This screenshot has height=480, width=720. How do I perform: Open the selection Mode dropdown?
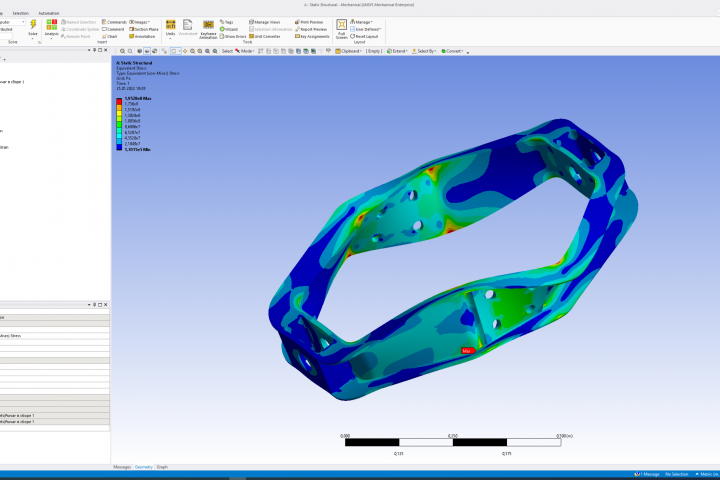(x=245, y=51)
